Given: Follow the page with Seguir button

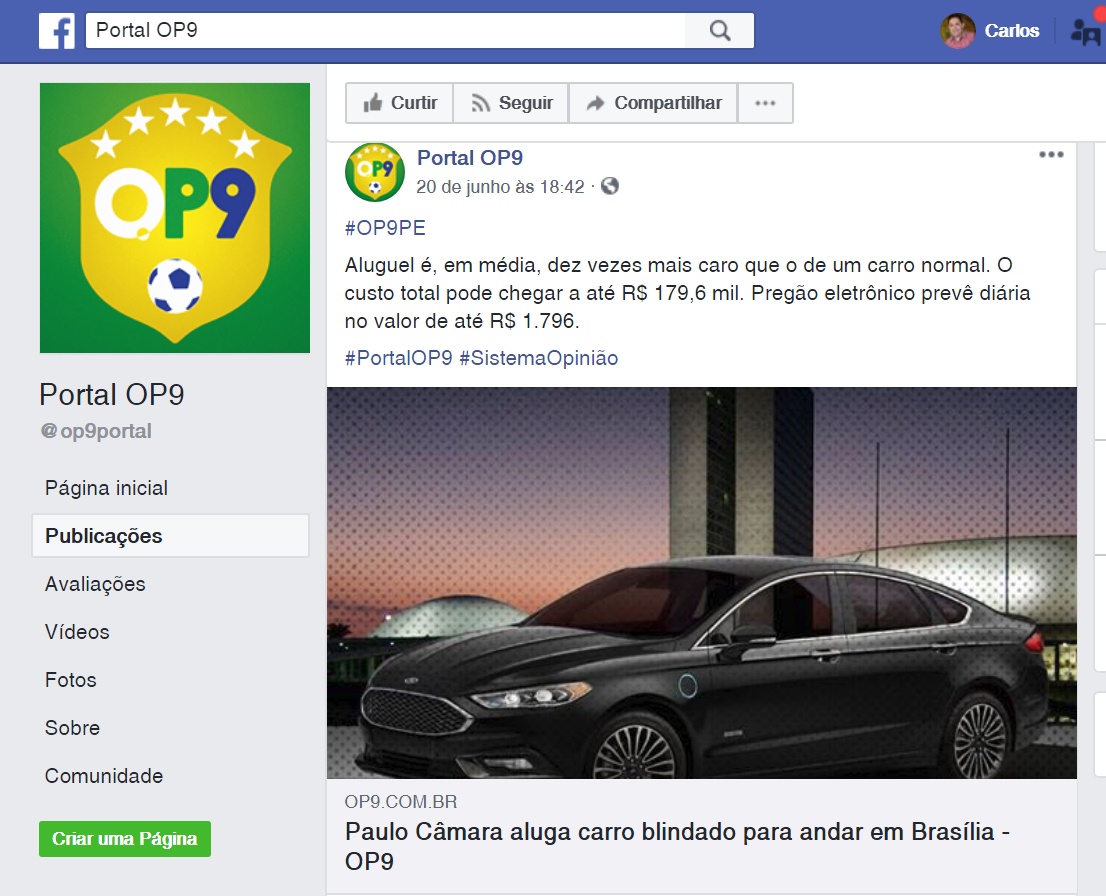Looking at the screenshot, I should (x=511, y=103).
